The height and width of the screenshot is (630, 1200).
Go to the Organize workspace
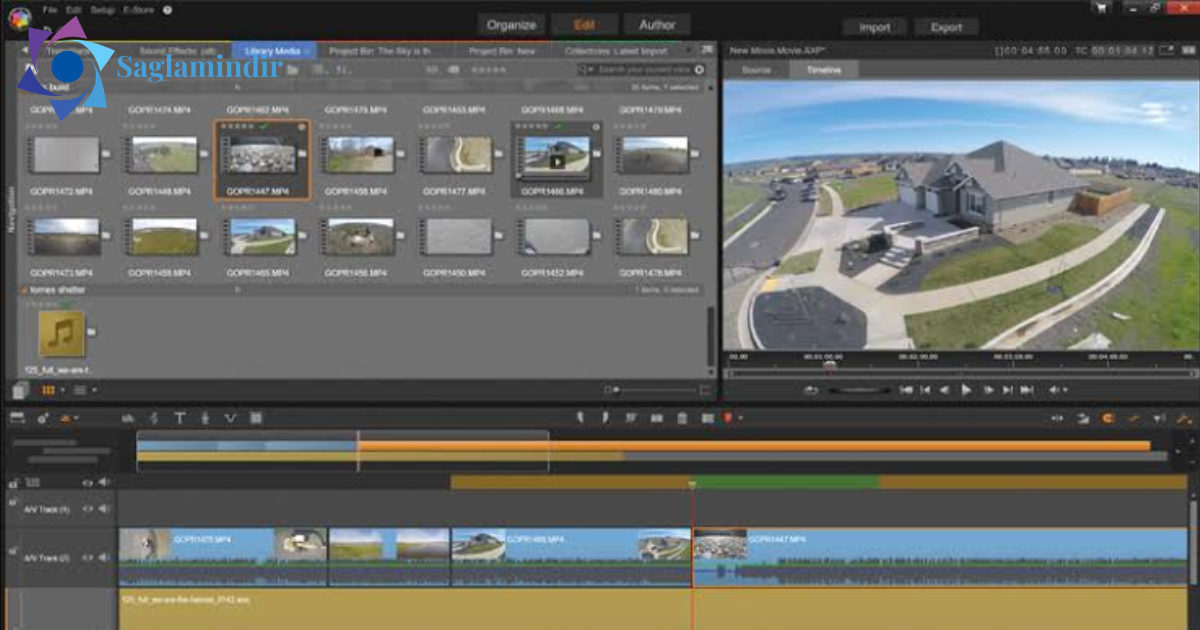(511, 25)
